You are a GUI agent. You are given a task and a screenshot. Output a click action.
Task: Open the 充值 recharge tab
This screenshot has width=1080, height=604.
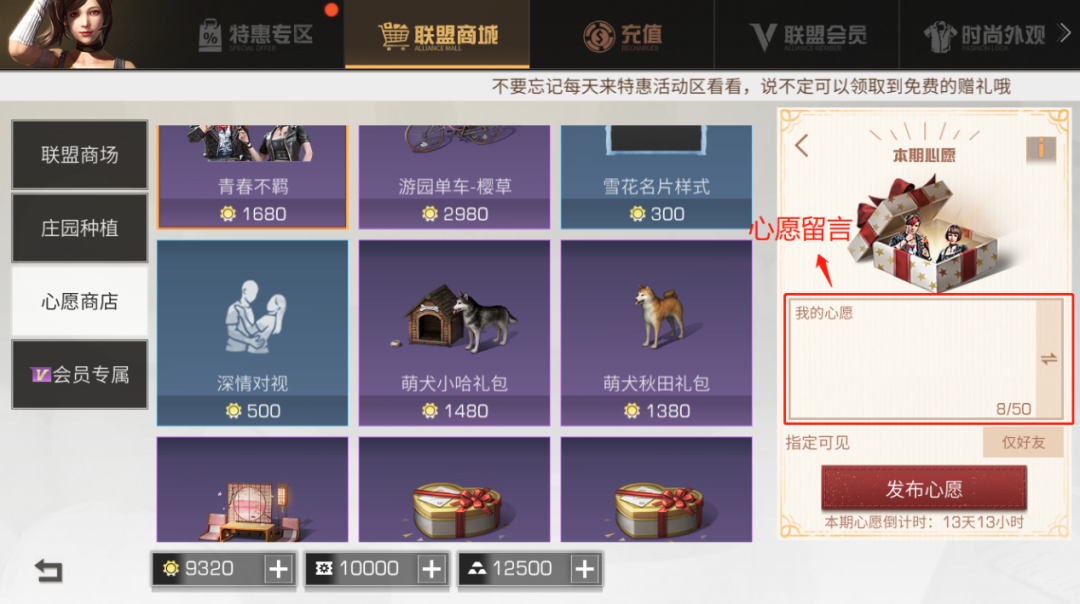623,35
